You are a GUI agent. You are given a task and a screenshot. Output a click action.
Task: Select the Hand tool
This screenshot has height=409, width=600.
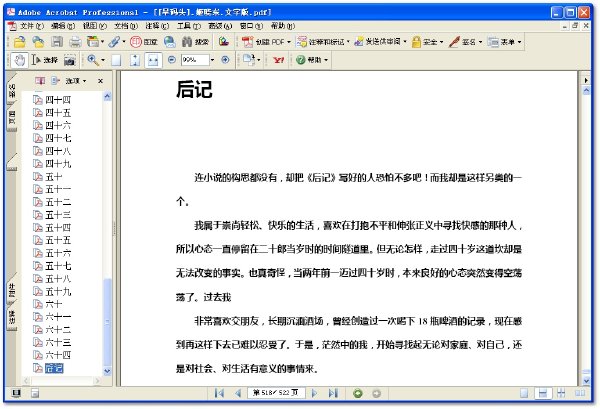(x=19, y=60)
